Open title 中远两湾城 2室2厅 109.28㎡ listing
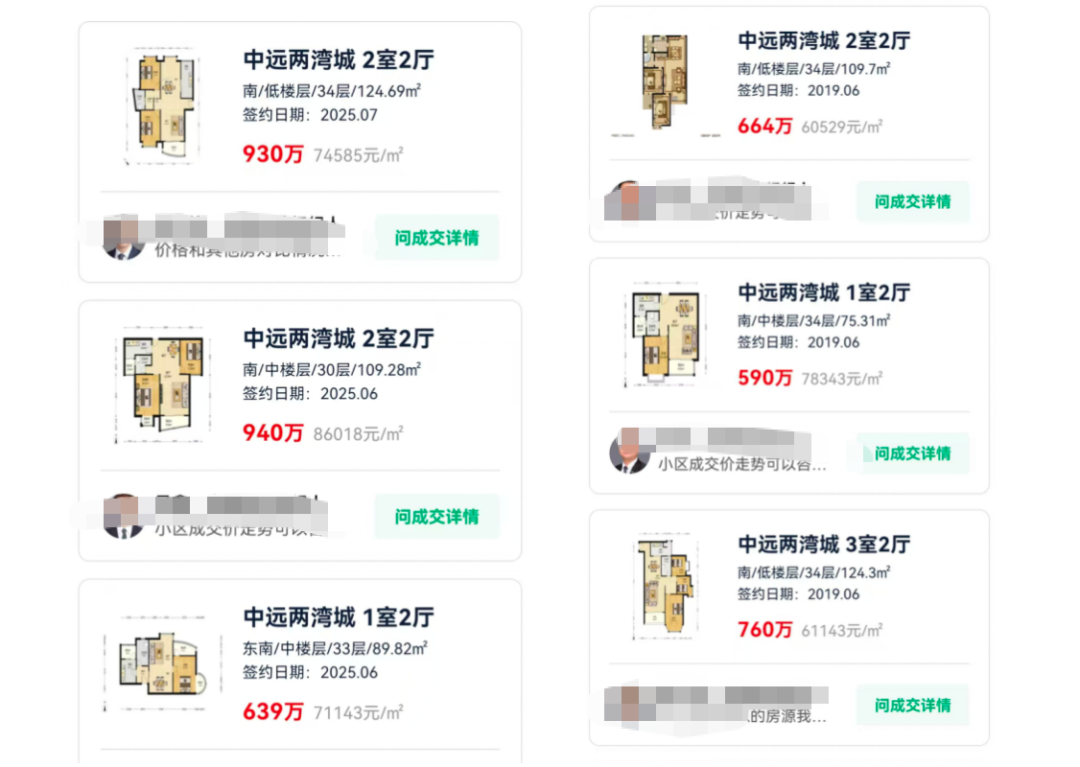Viewport: 1080px width, 767px height. (x=338, y=339)
